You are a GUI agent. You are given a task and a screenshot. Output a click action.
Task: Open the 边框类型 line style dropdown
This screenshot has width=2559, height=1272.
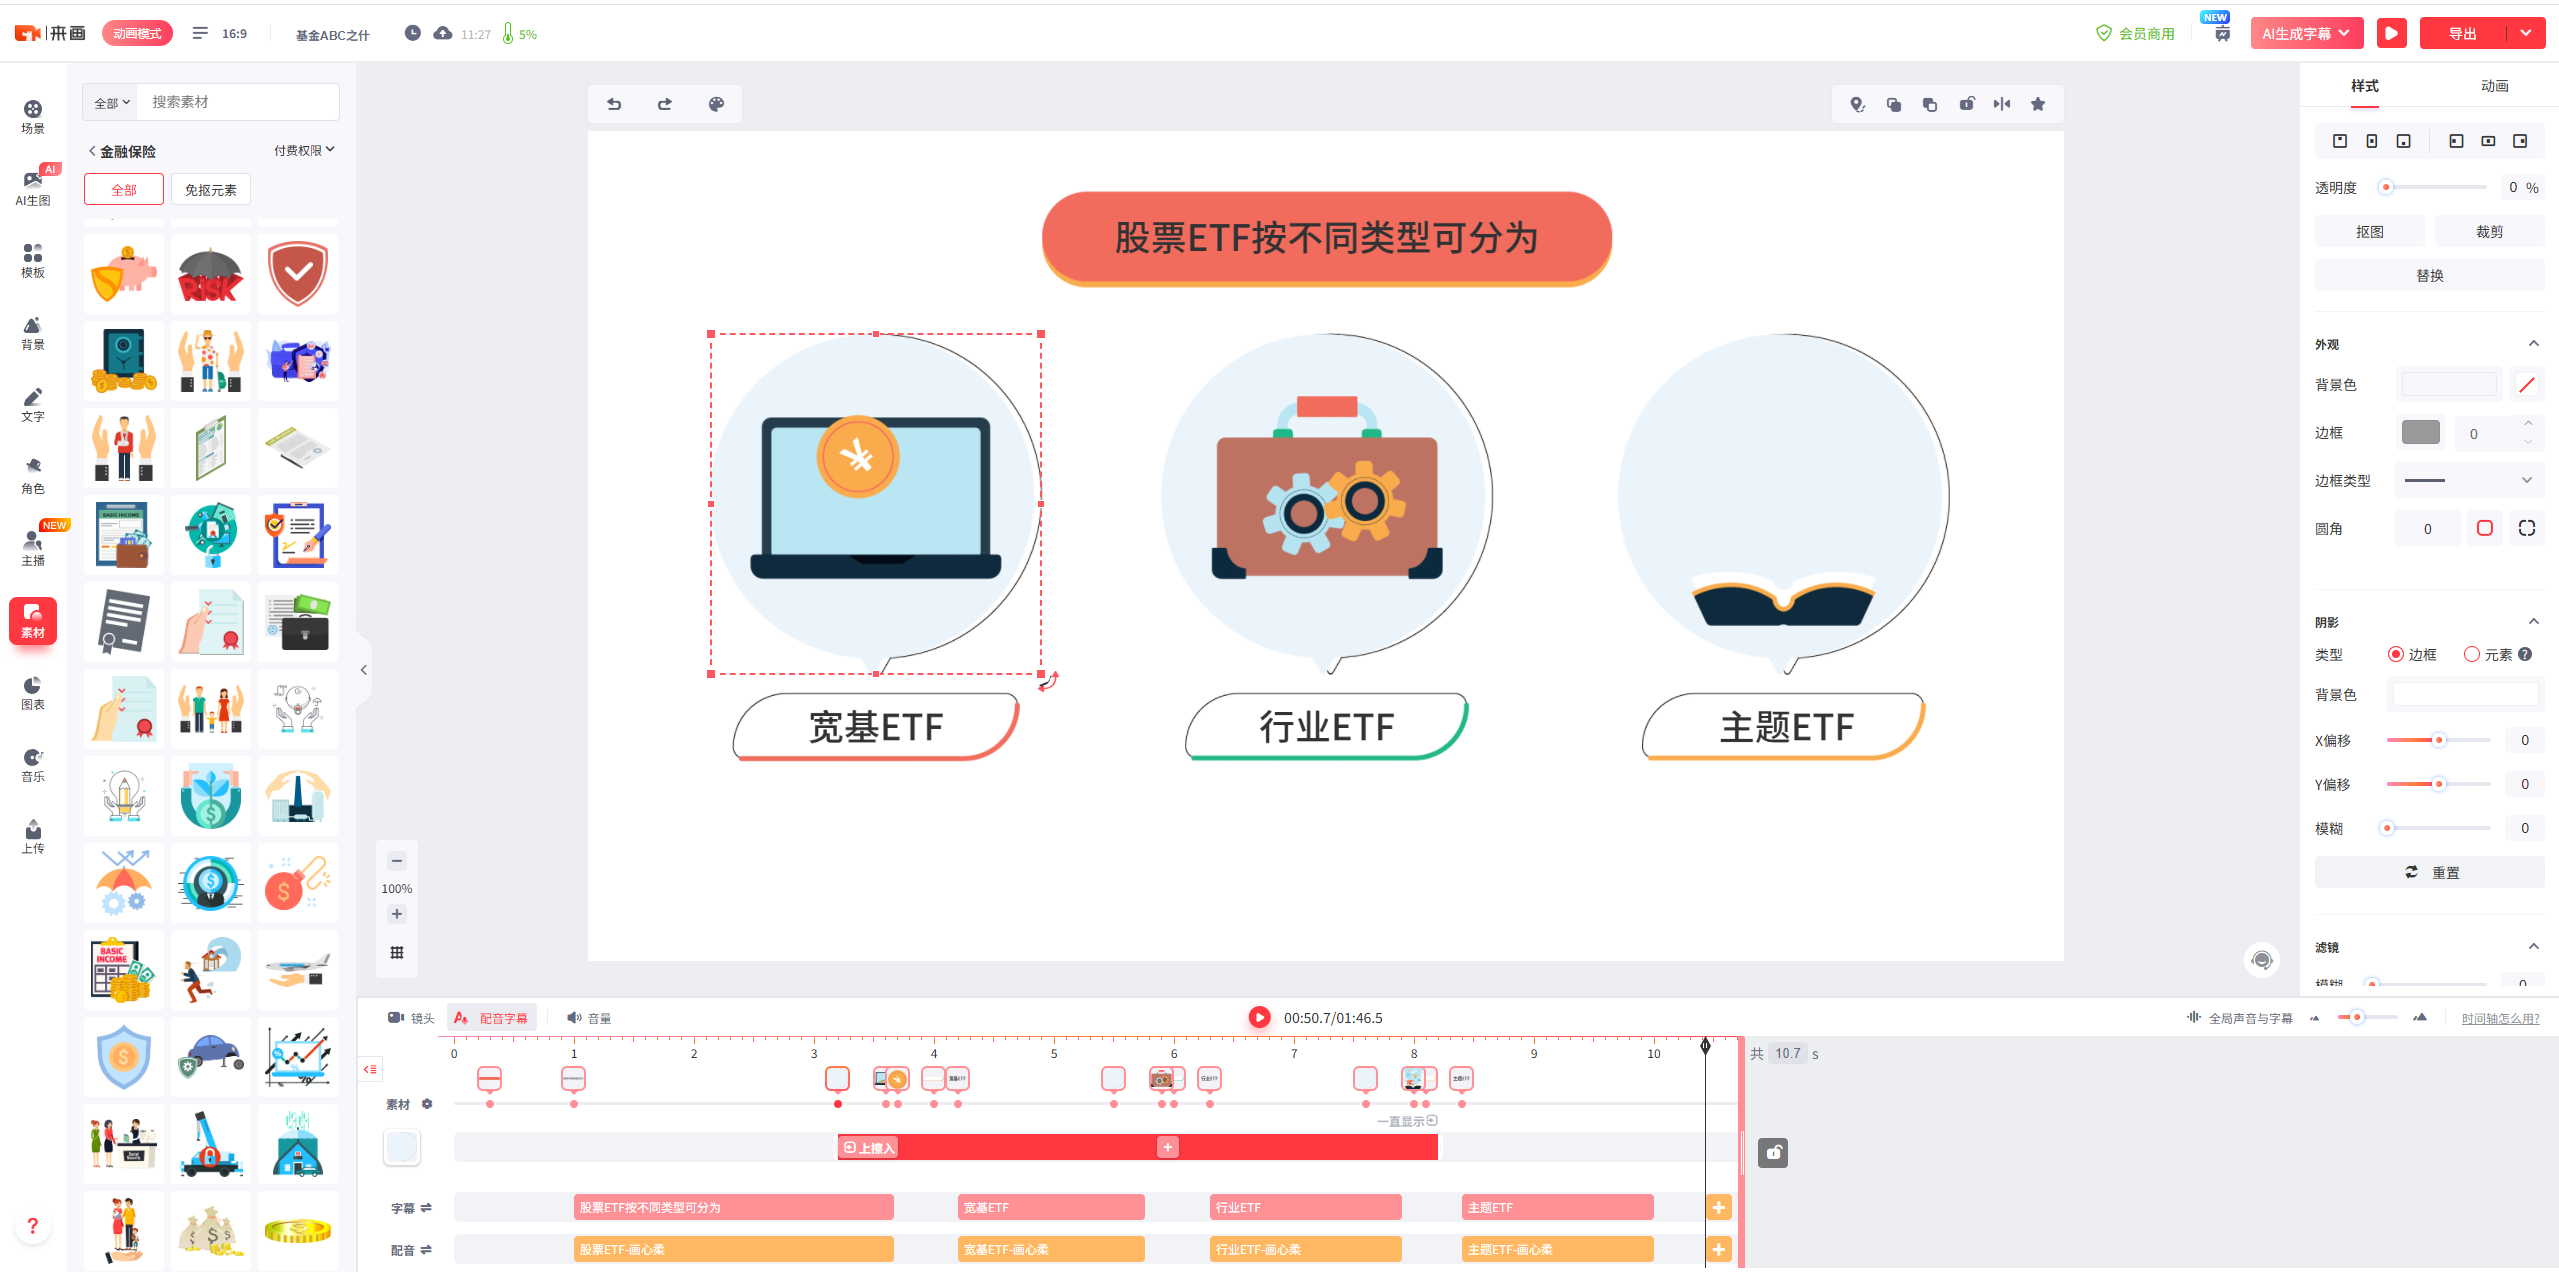(2469, 480)
